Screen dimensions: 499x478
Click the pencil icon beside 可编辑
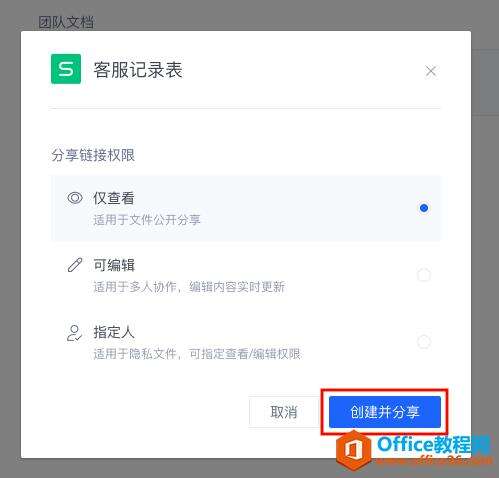[x=75, y=265]
